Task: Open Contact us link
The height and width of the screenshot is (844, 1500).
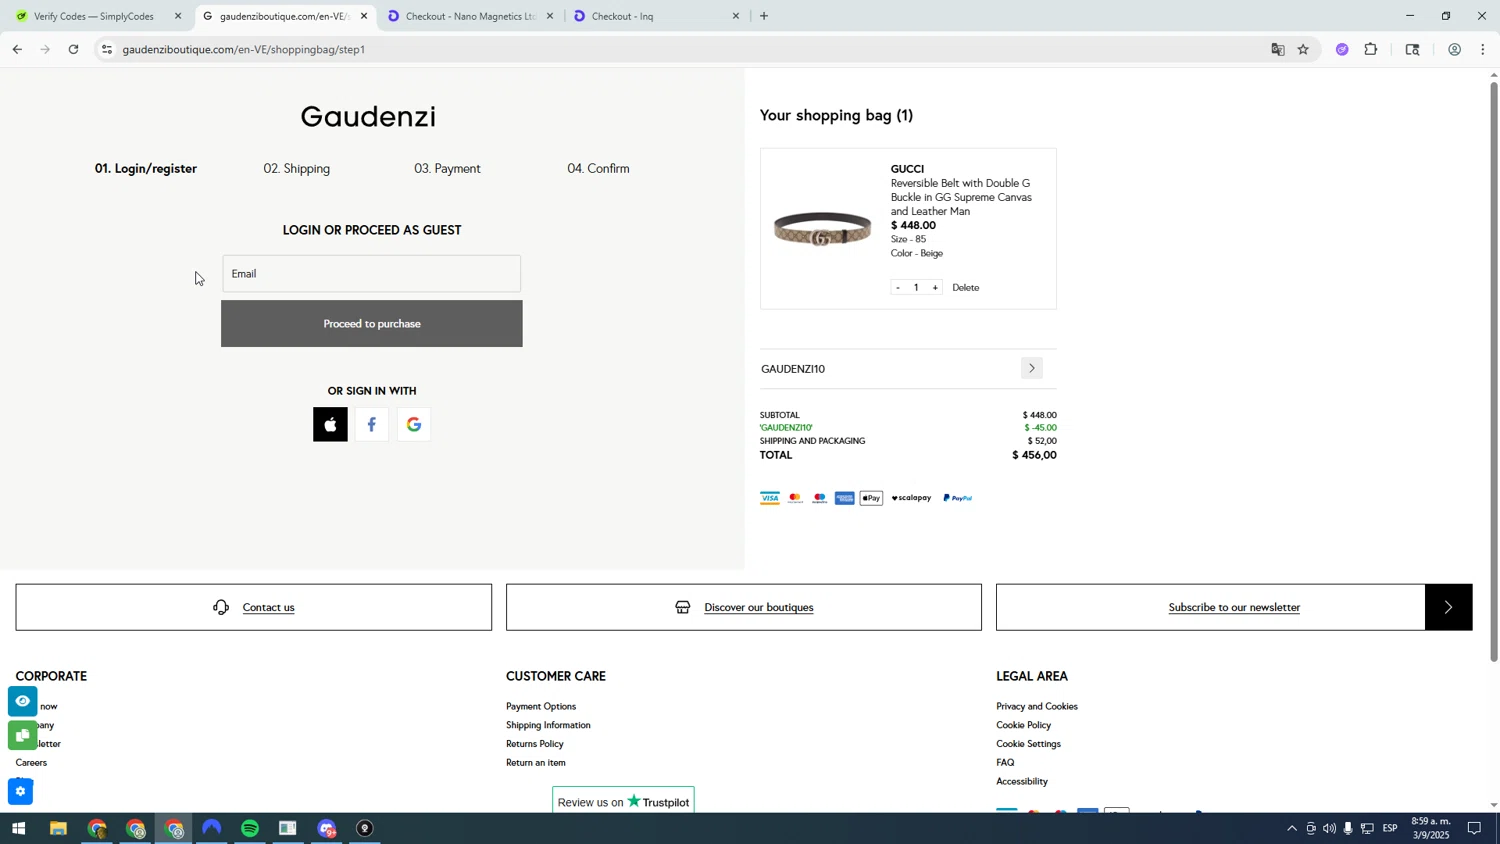Action: [268, 607]
